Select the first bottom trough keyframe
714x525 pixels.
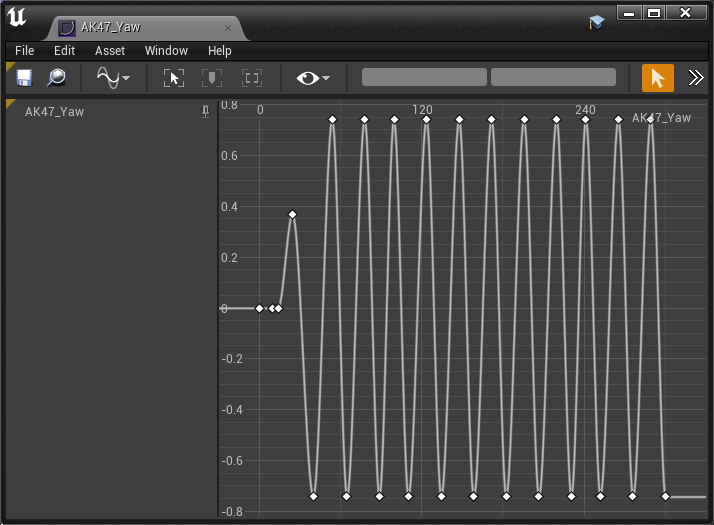pos(313,496)
